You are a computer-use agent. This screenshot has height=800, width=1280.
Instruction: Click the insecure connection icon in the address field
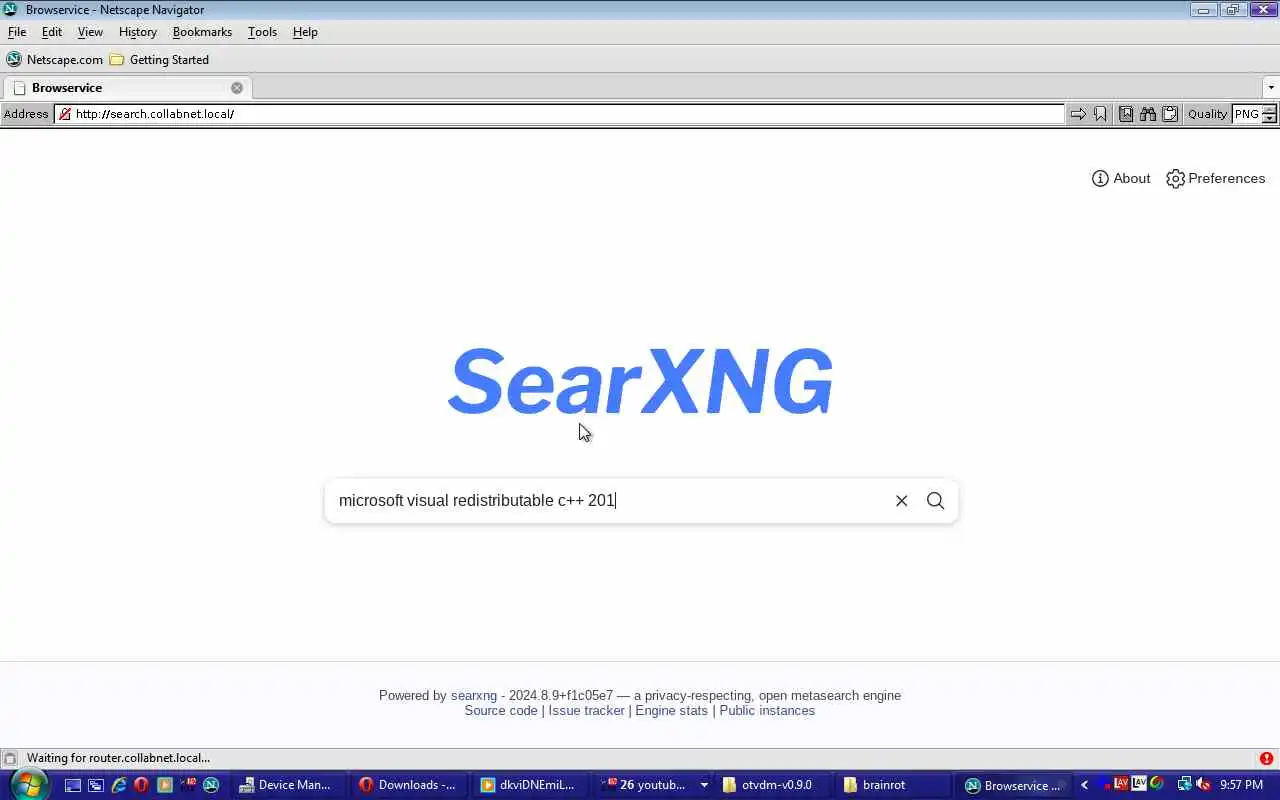coord(65,114)
